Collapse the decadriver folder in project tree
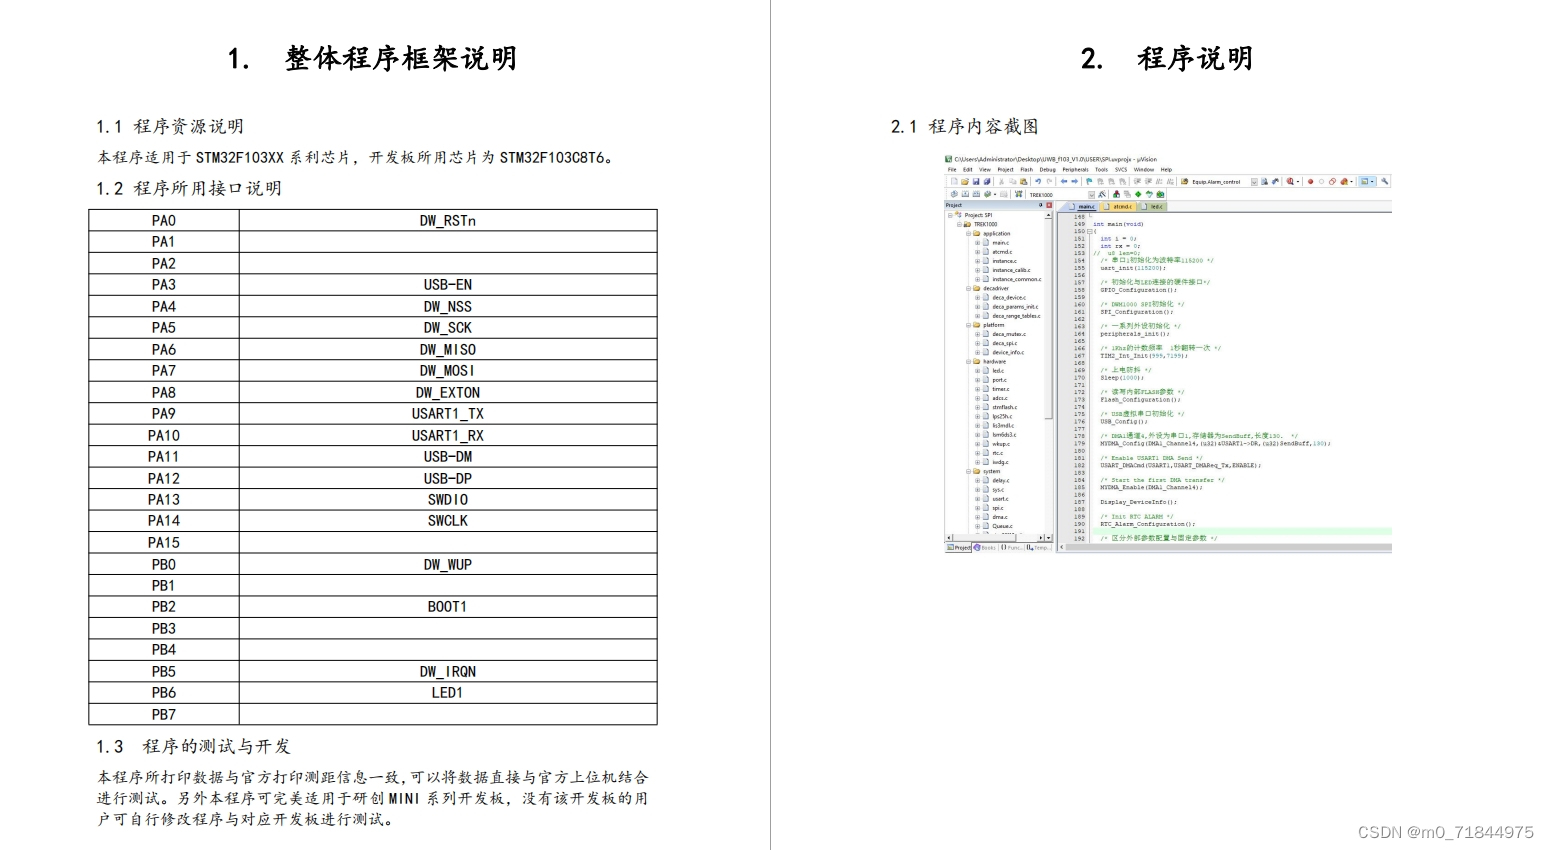The height and width of the screenshot is (850, 1549). coord(968,288)
